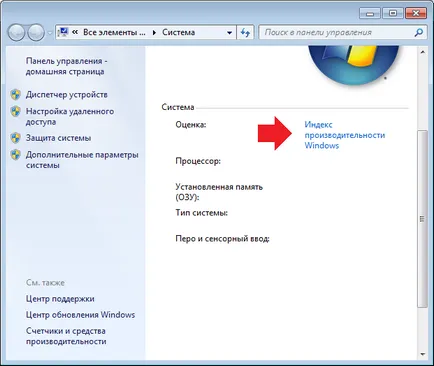Image resolution: width=434 pixels, height=366 pixels.
Task: Open 'Панель управления - домашняя страница' link
Action: [66, 66]
